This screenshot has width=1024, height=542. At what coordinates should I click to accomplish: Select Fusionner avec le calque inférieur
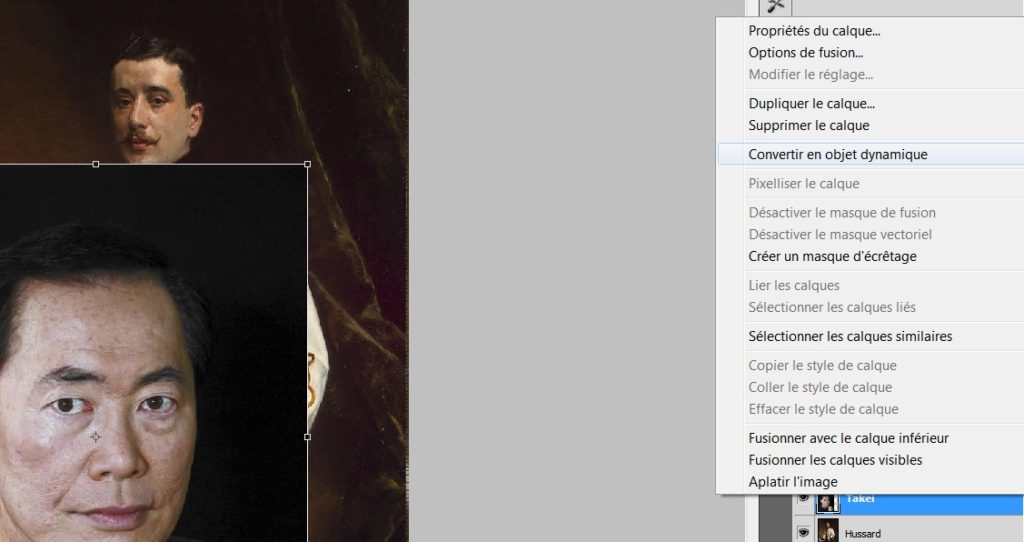[848, 438]
